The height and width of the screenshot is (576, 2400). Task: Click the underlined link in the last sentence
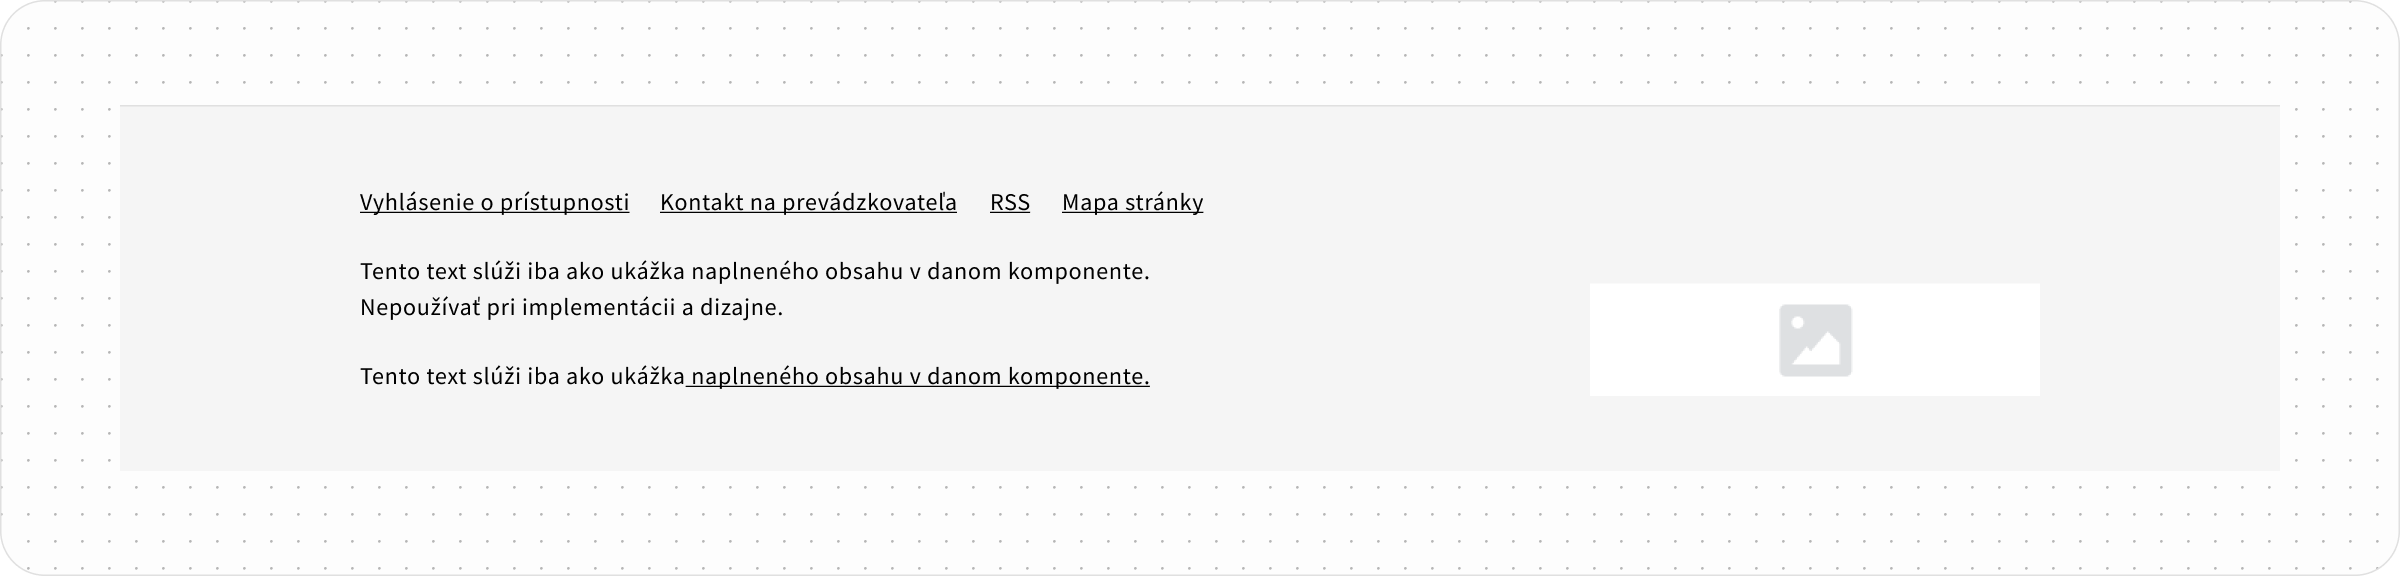pyautogui.click(x=919, y=377)
